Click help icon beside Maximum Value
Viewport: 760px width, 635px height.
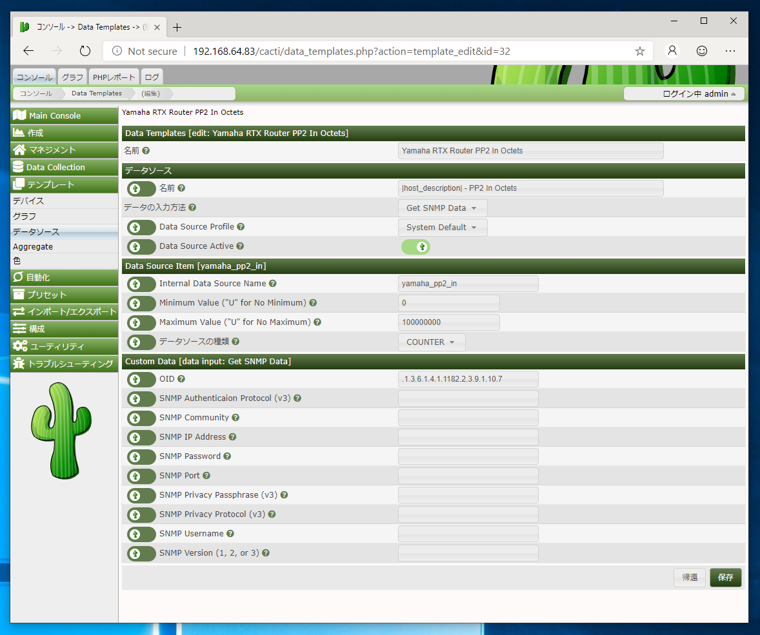coord(317,322)
